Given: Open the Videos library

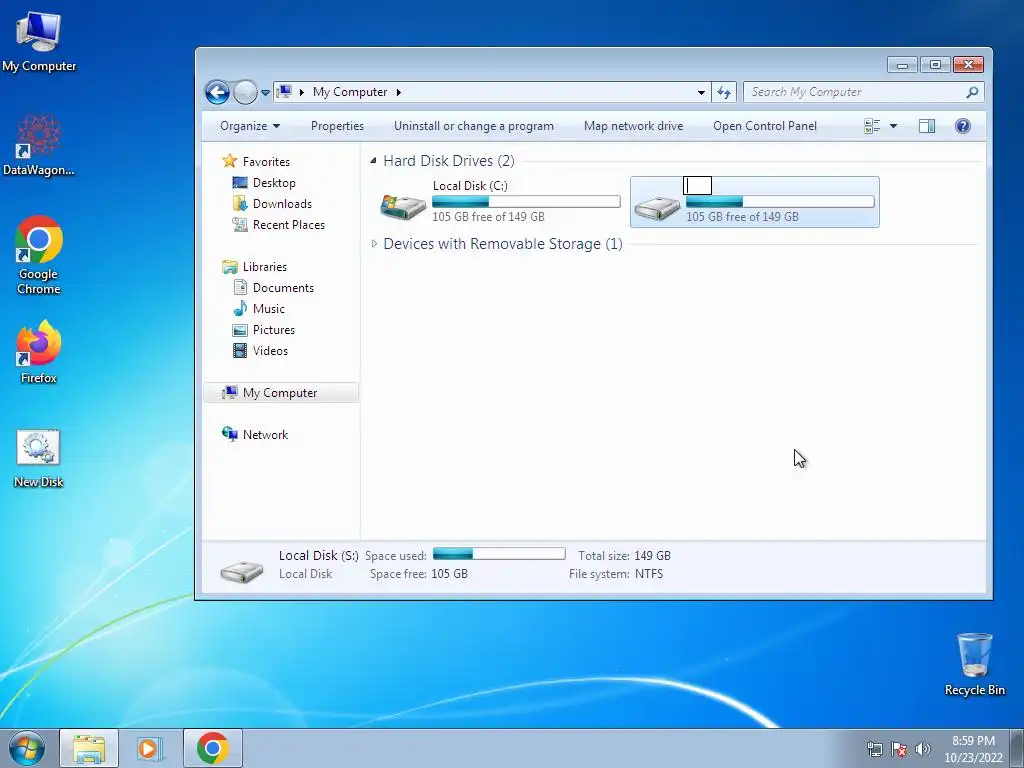Looking at the screenshot, I should coord(270,351).
